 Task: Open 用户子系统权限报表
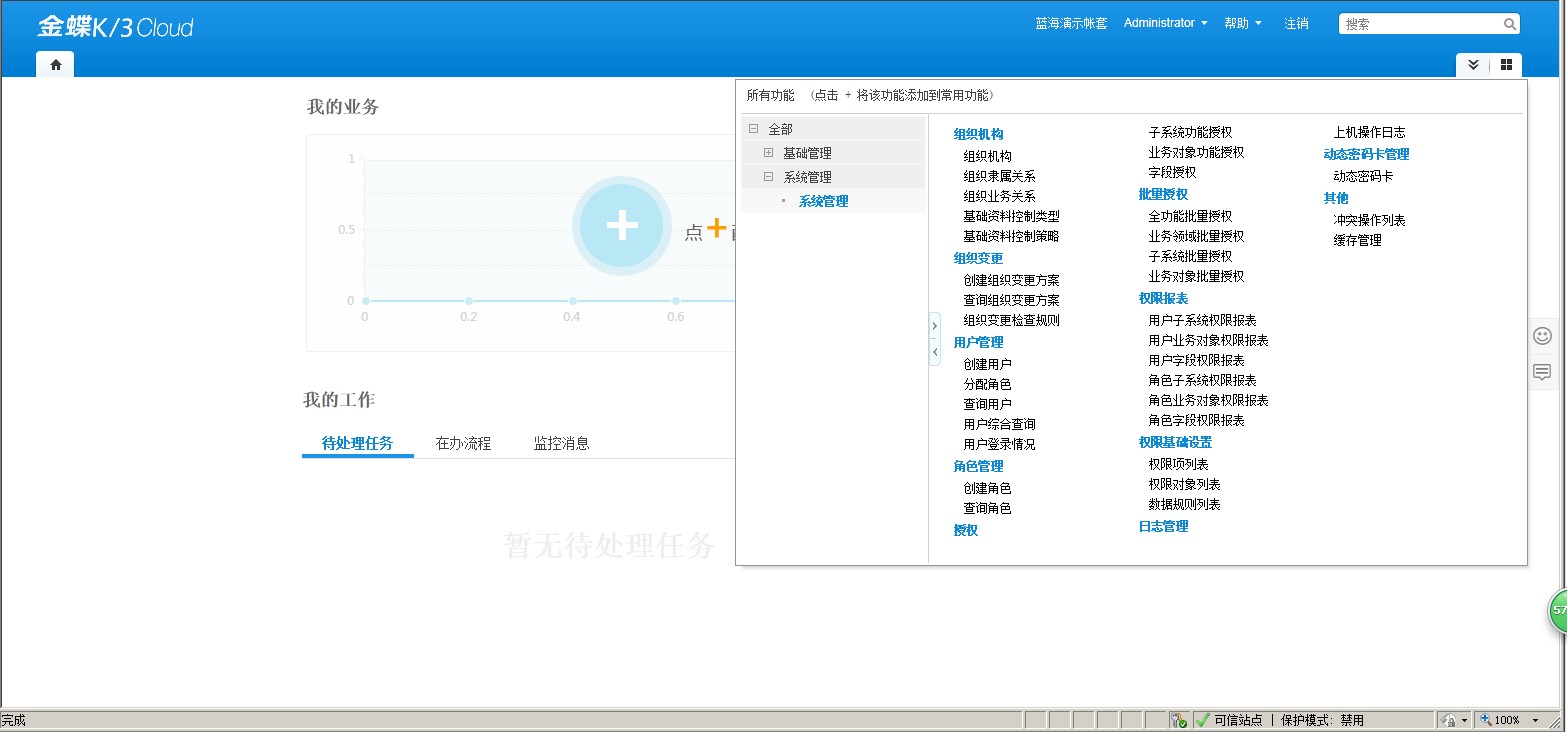coord(1202,320)
